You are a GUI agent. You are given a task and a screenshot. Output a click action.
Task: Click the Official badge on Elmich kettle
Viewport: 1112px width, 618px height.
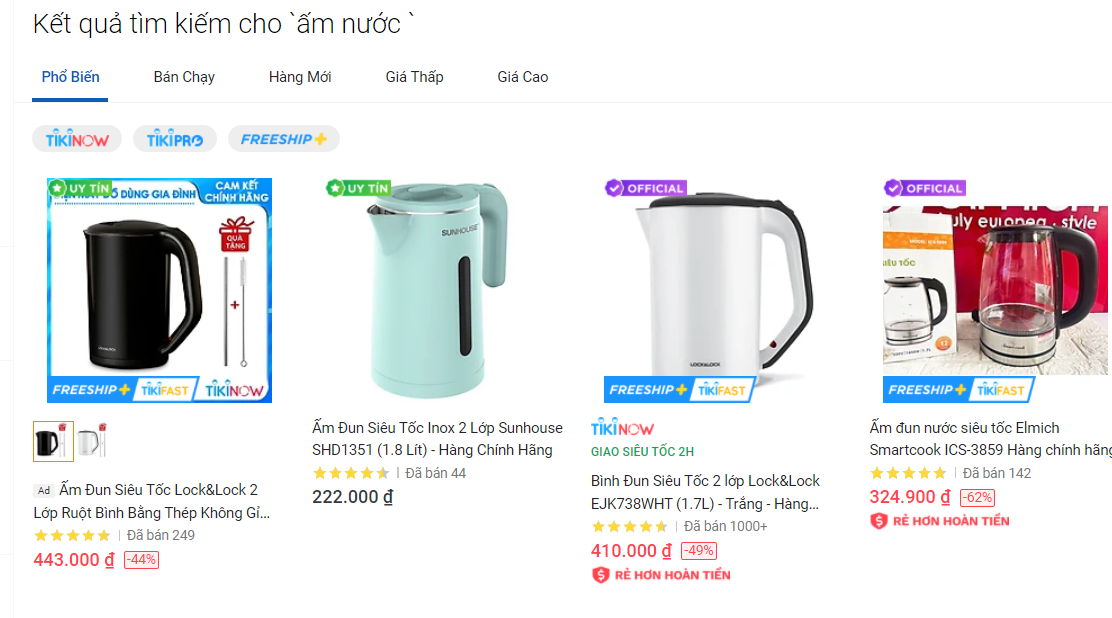(924, 188)
